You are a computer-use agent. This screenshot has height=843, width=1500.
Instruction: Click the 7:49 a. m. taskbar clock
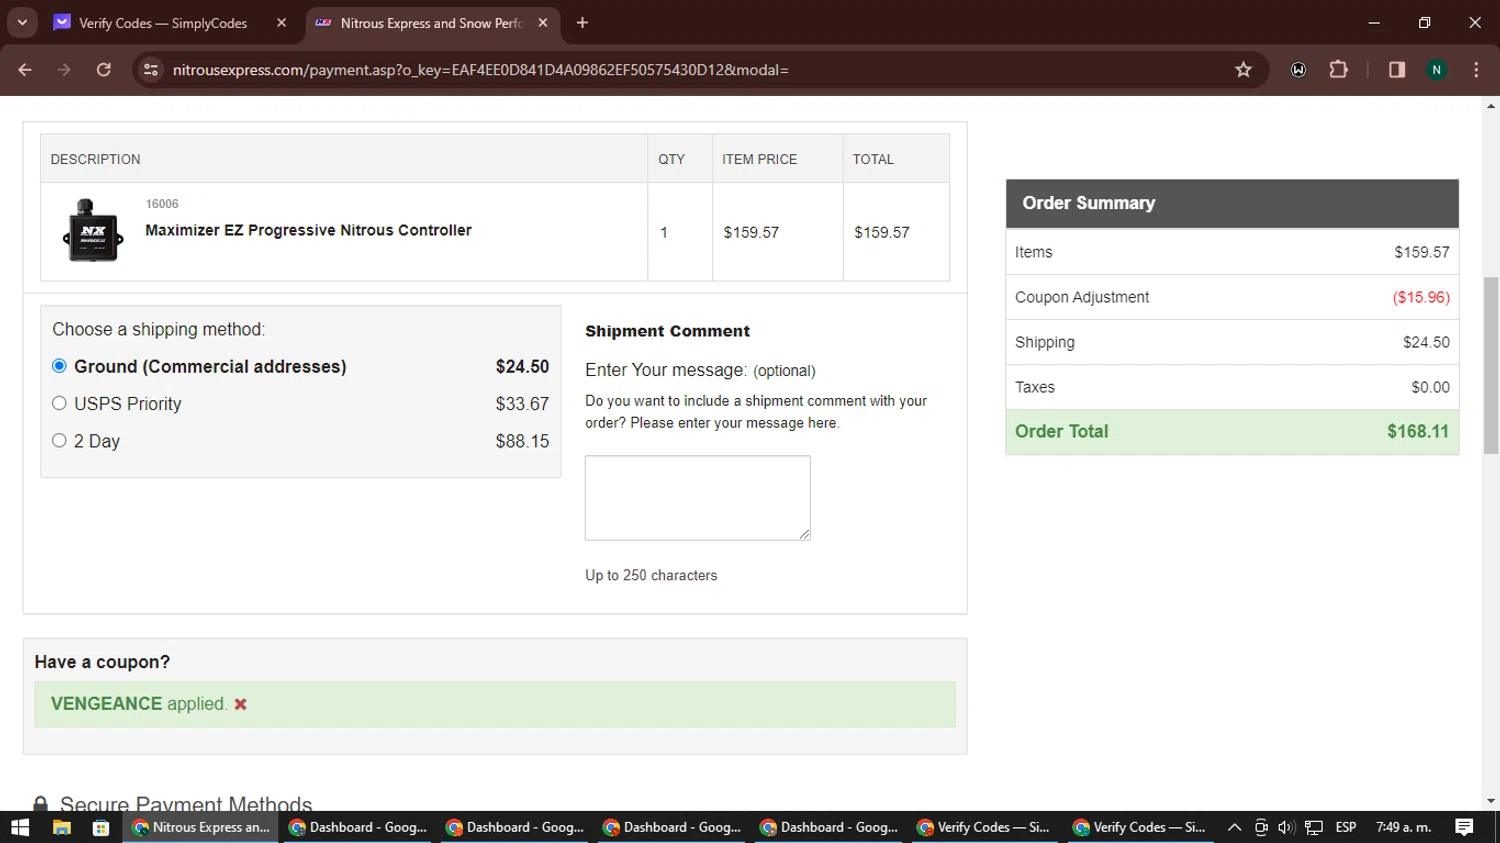[1404, 827]
